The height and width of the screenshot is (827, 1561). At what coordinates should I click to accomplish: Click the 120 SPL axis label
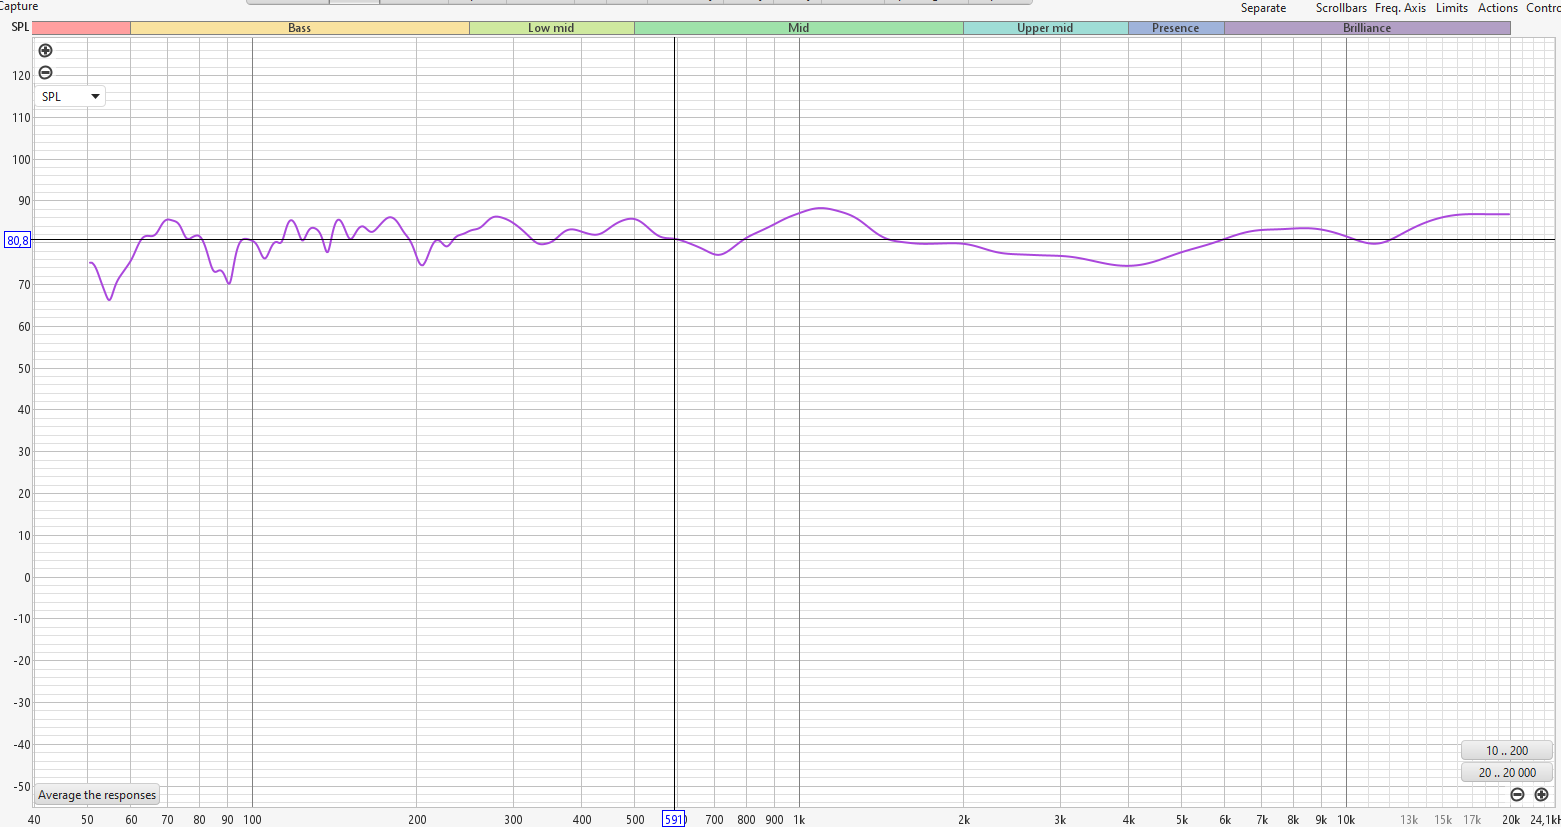[21, 75]
